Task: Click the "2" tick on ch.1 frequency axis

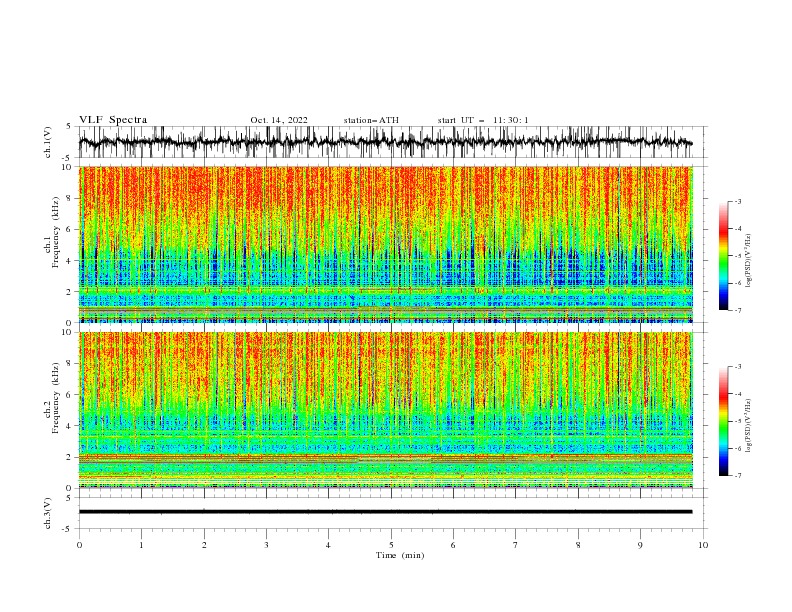Action: [x=71, y=292]
